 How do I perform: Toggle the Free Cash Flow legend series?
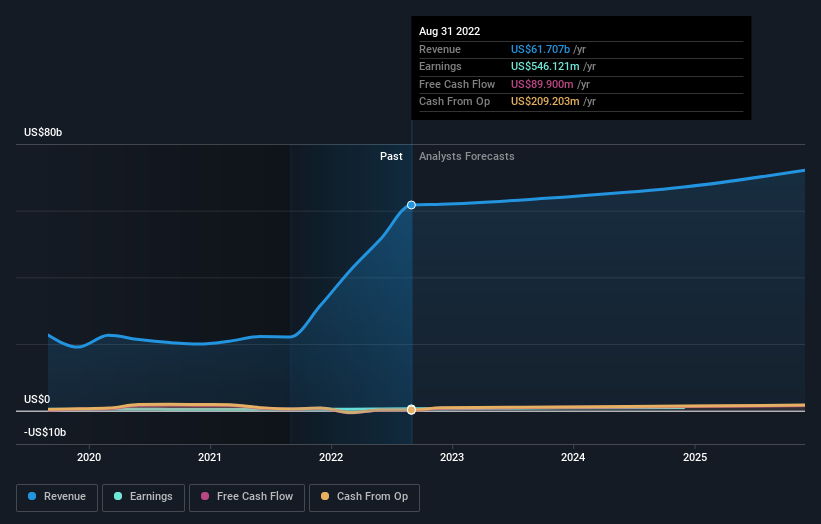coord(247,497)
